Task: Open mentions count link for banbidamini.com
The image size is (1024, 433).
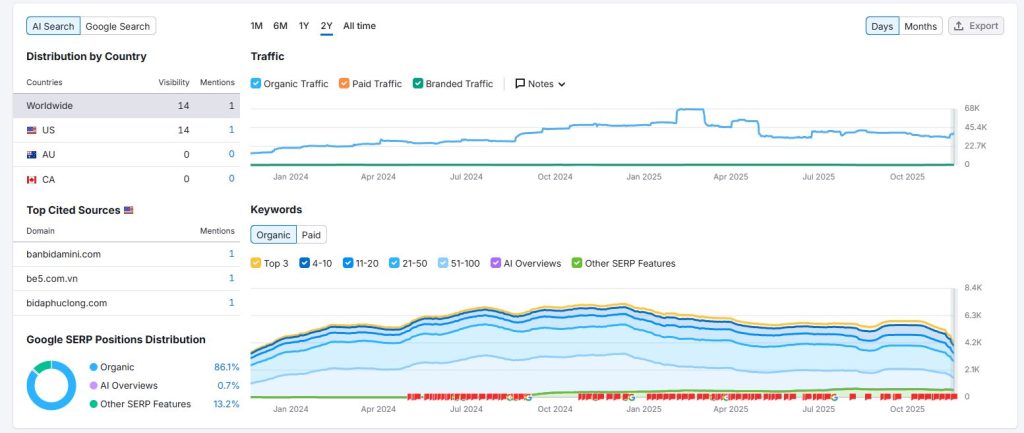Action: pyautogui.click(x=231, y=254)
